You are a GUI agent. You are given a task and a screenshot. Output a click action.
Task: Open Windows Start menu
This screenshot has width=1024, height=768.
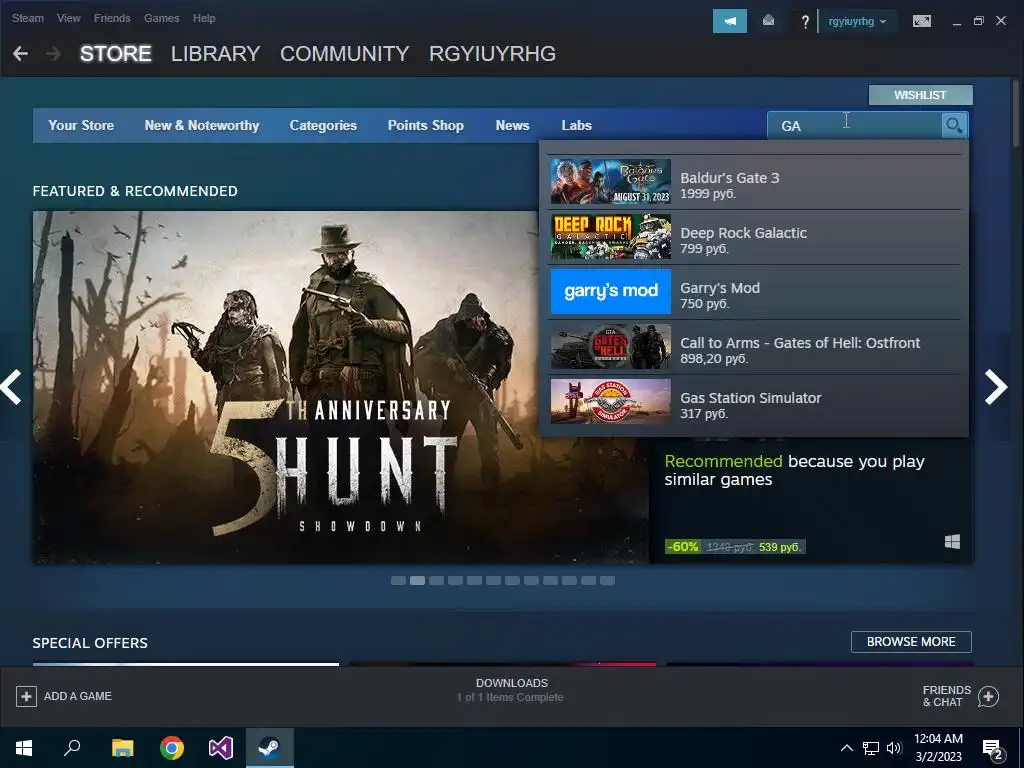click(24, 748)
